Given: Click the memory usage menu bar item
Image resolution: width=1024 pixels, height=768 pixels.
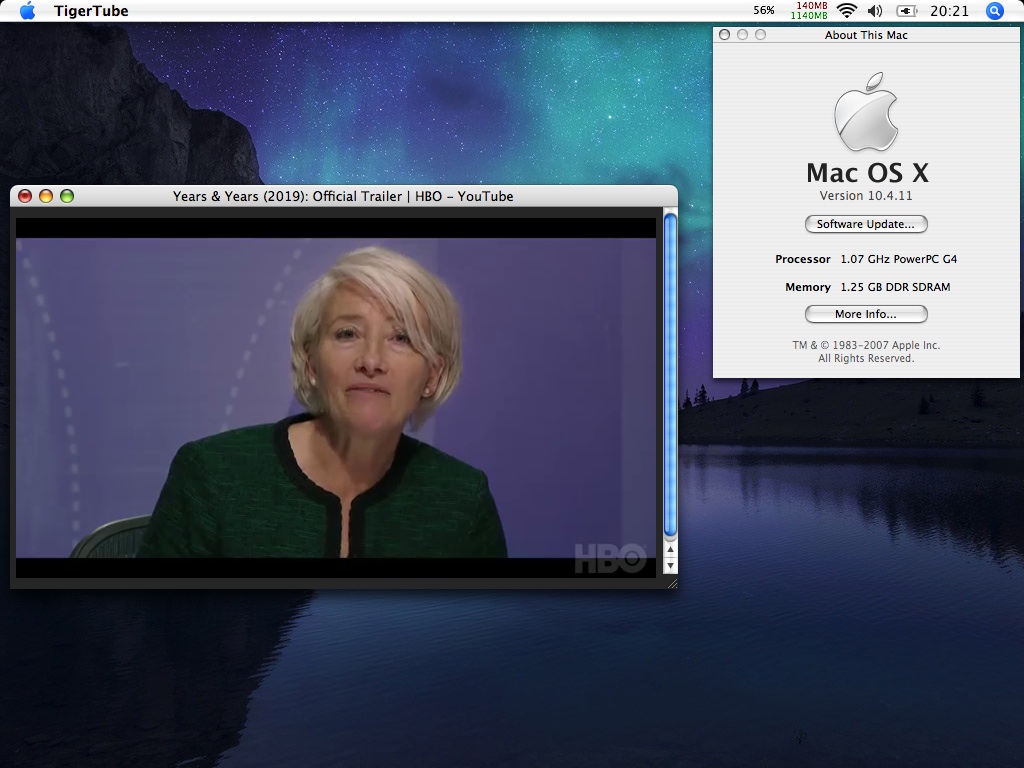Looking at the screenshot, I should [809, 10].
